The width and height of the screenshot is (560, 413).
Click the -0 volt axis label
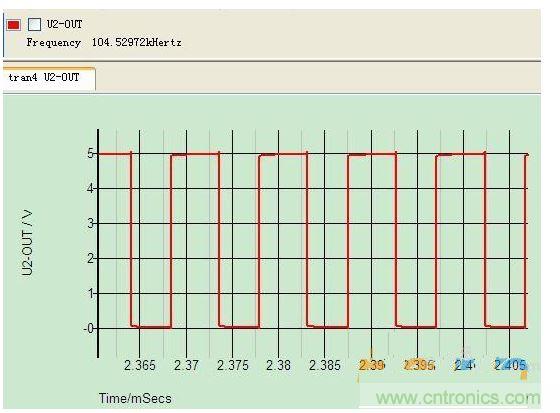pyautogui.click(x=89, y=328)
